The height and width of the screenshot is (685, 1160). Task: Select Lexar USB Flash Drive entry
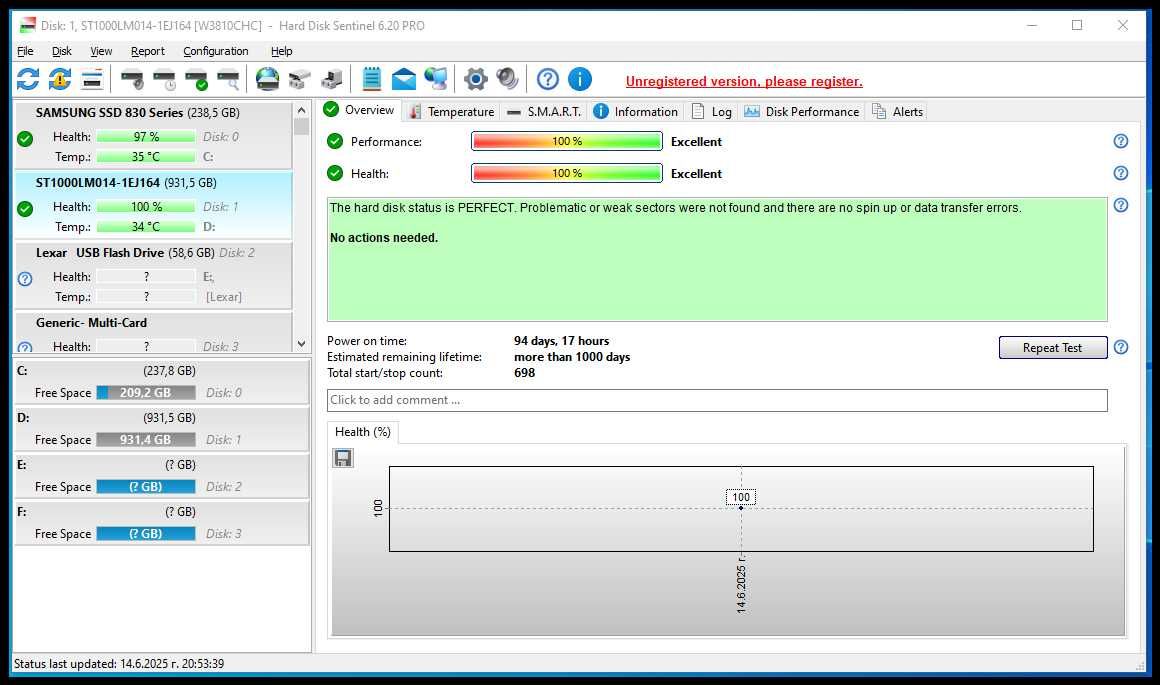[x=153, y=275]
